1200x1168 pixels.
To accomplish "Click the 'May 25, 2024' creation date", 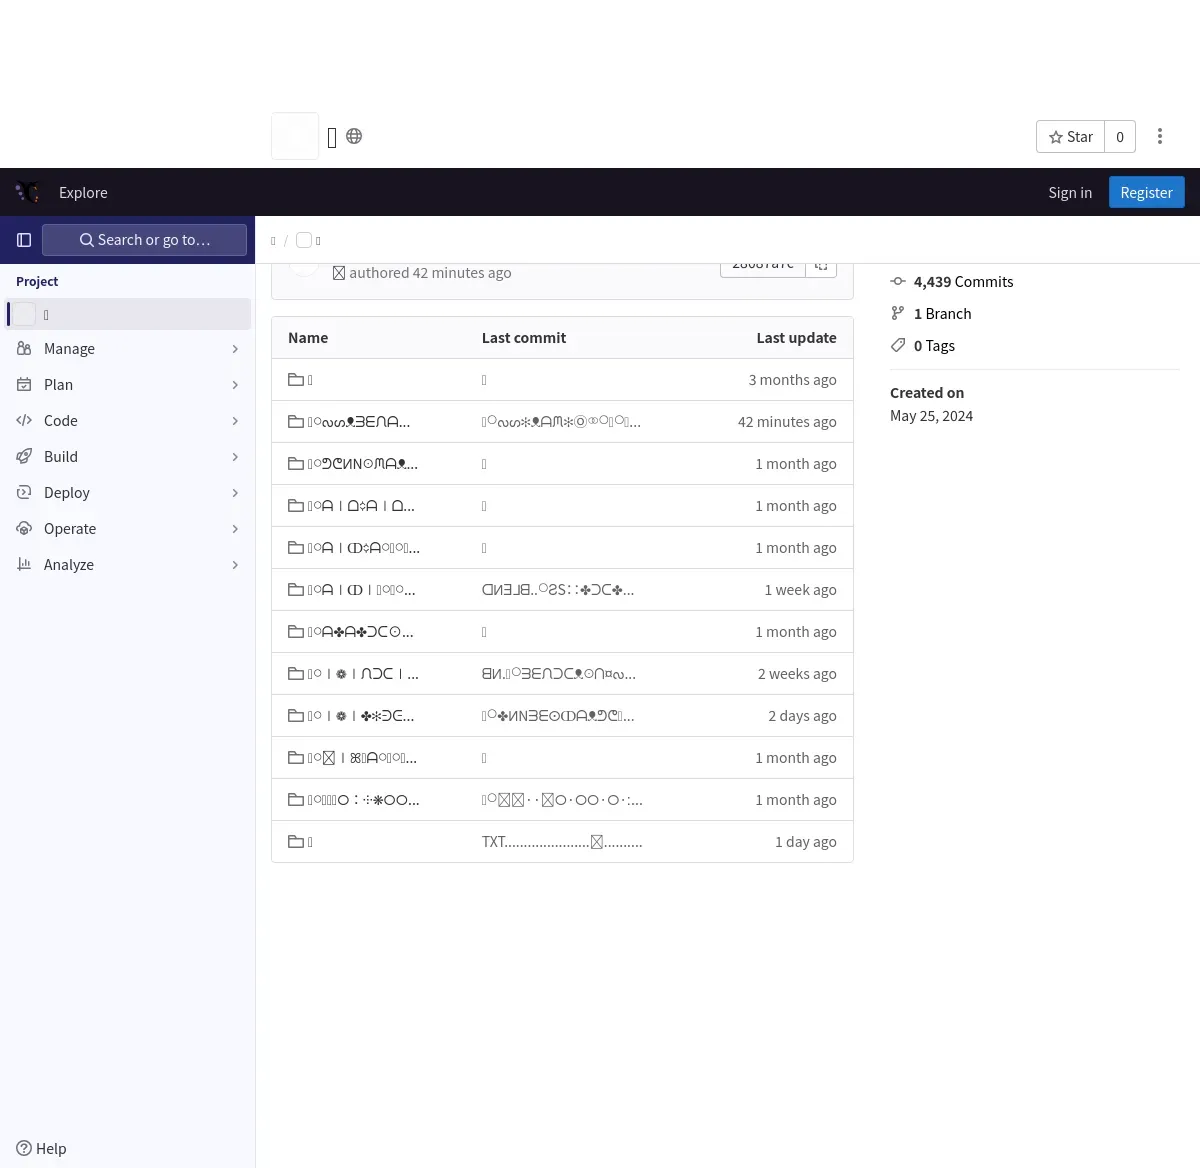I will (931, 416).
